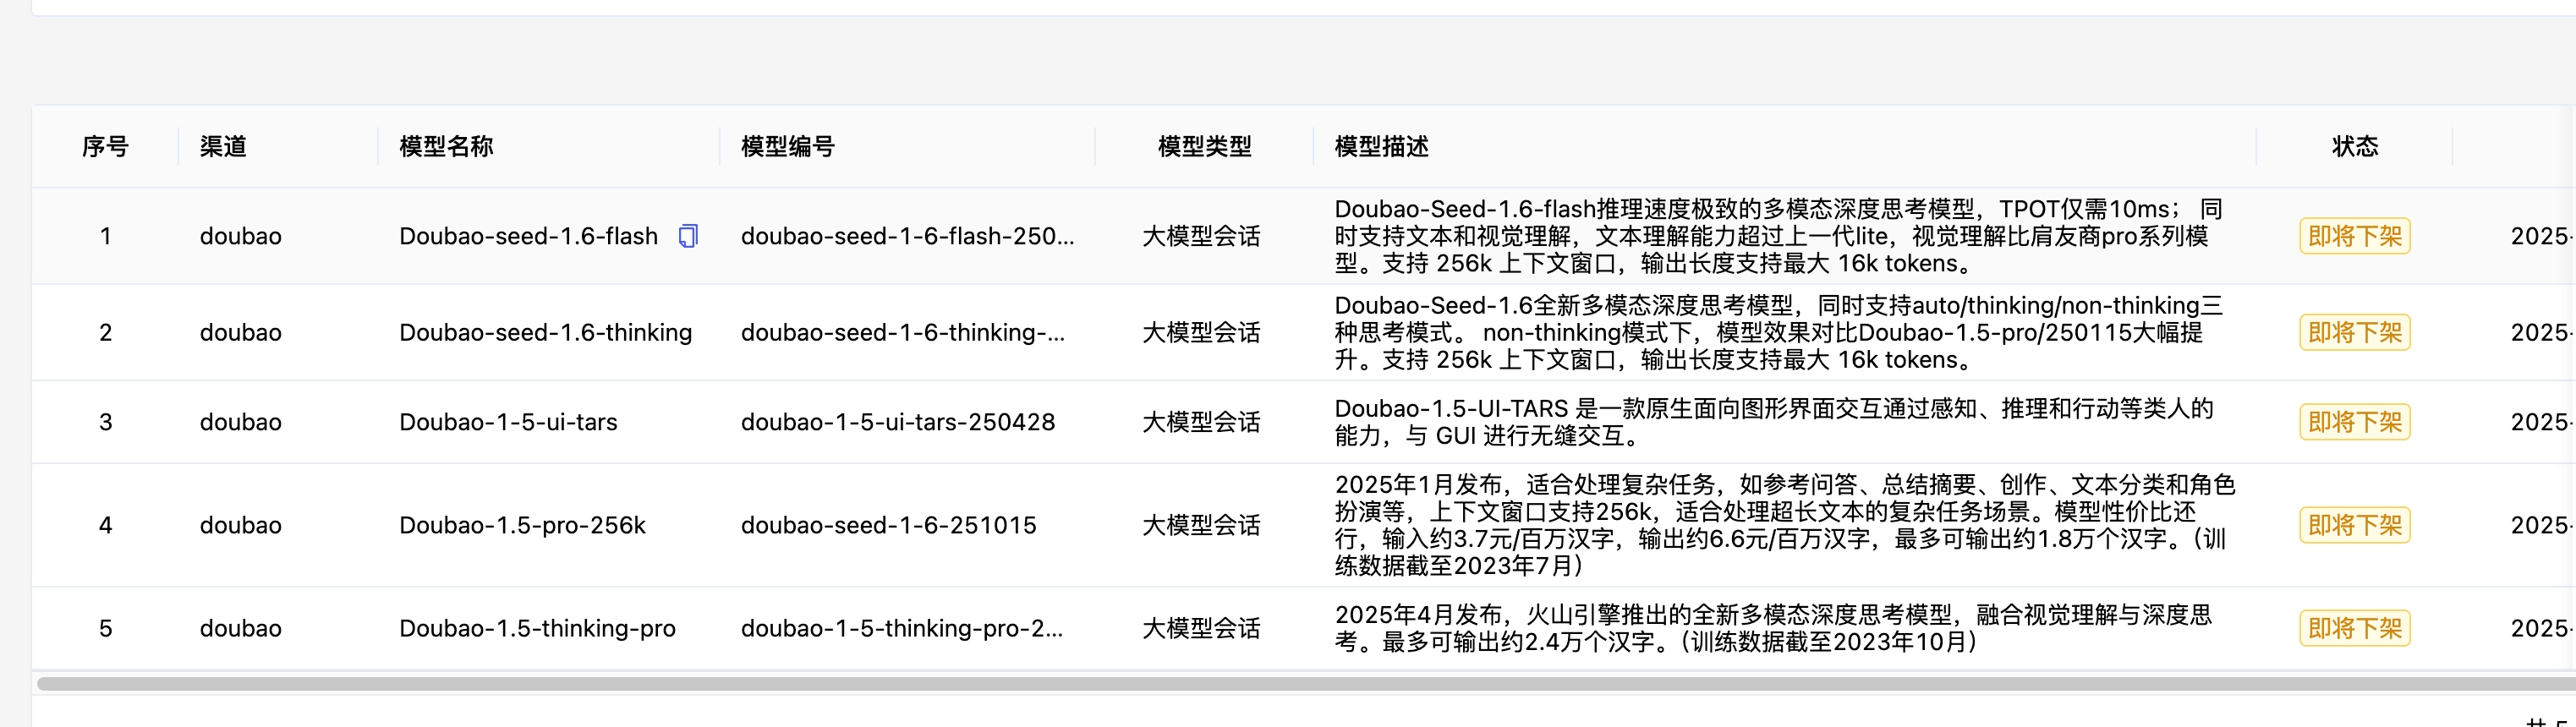
Task: Select the model name Doubao-1.5-pro-256k
Action: point(522,525)
